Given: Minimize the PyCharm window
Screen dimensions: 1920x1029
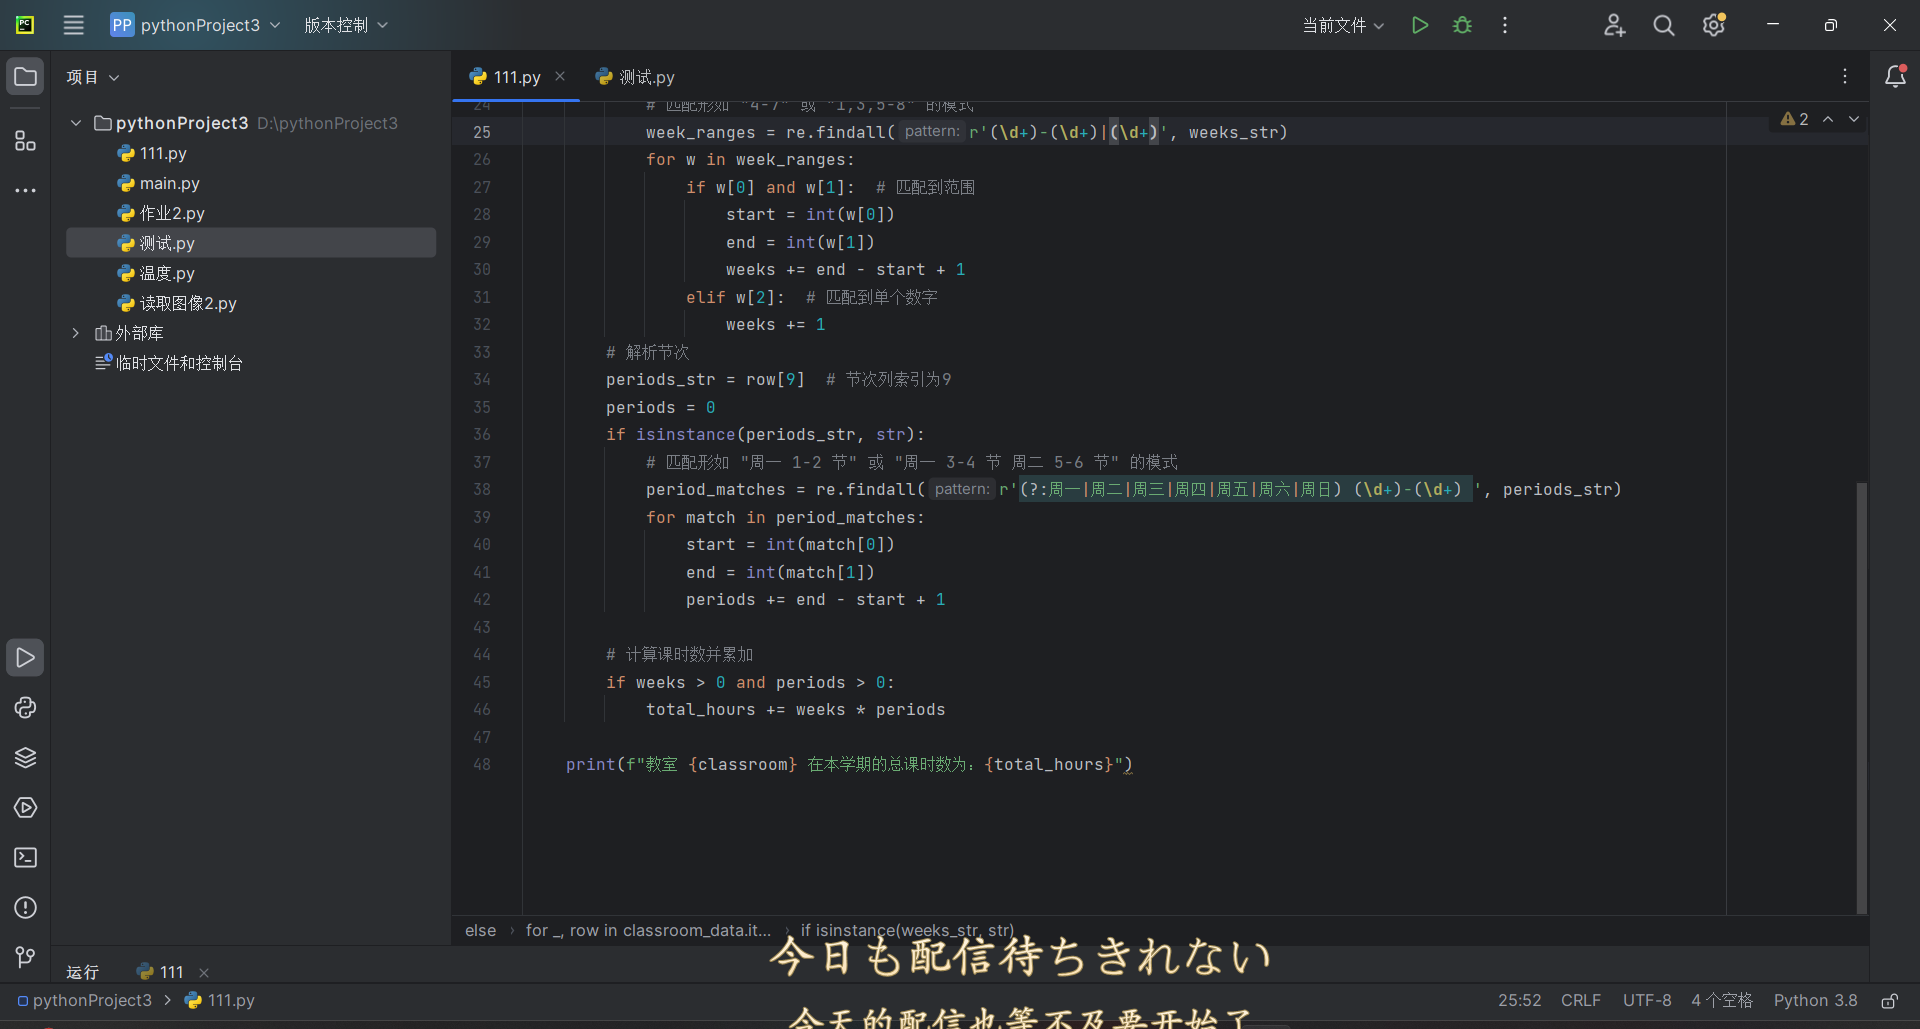Looking at the screenshot, I should pos(1773,25).
